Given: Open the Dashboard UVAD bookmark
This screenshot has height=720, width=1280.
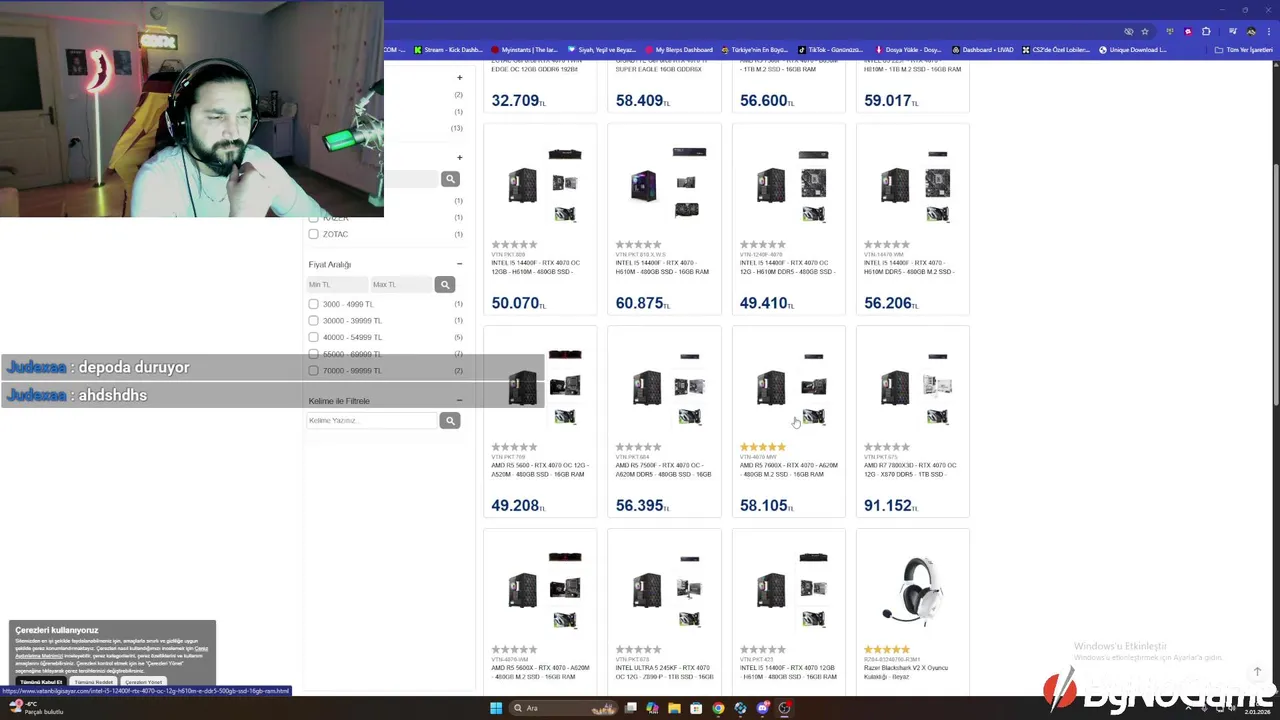Looking at the screenshot, I should point(983,49).
